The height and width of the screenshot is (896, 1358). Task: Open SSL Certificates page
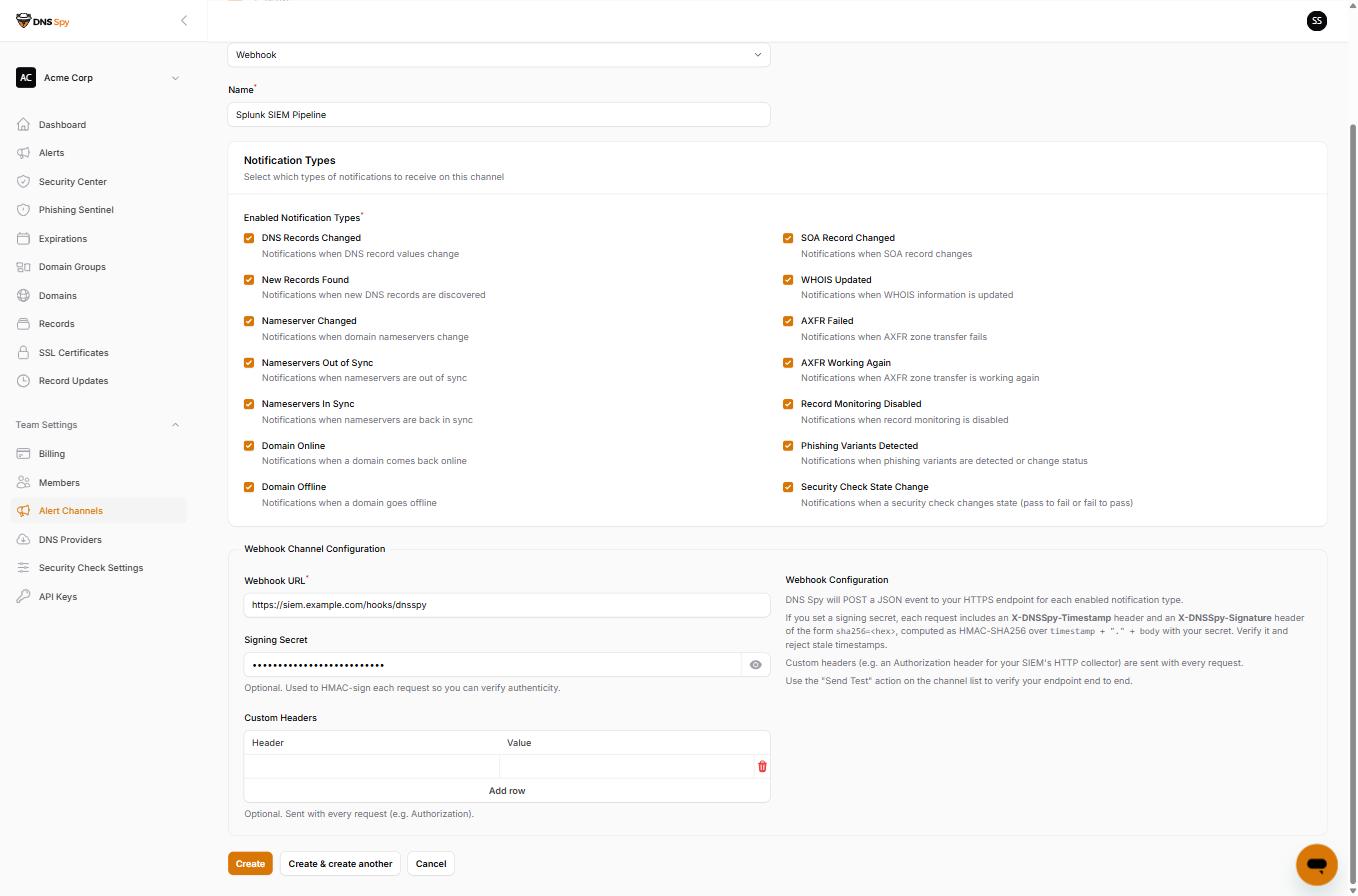[98, 353]
